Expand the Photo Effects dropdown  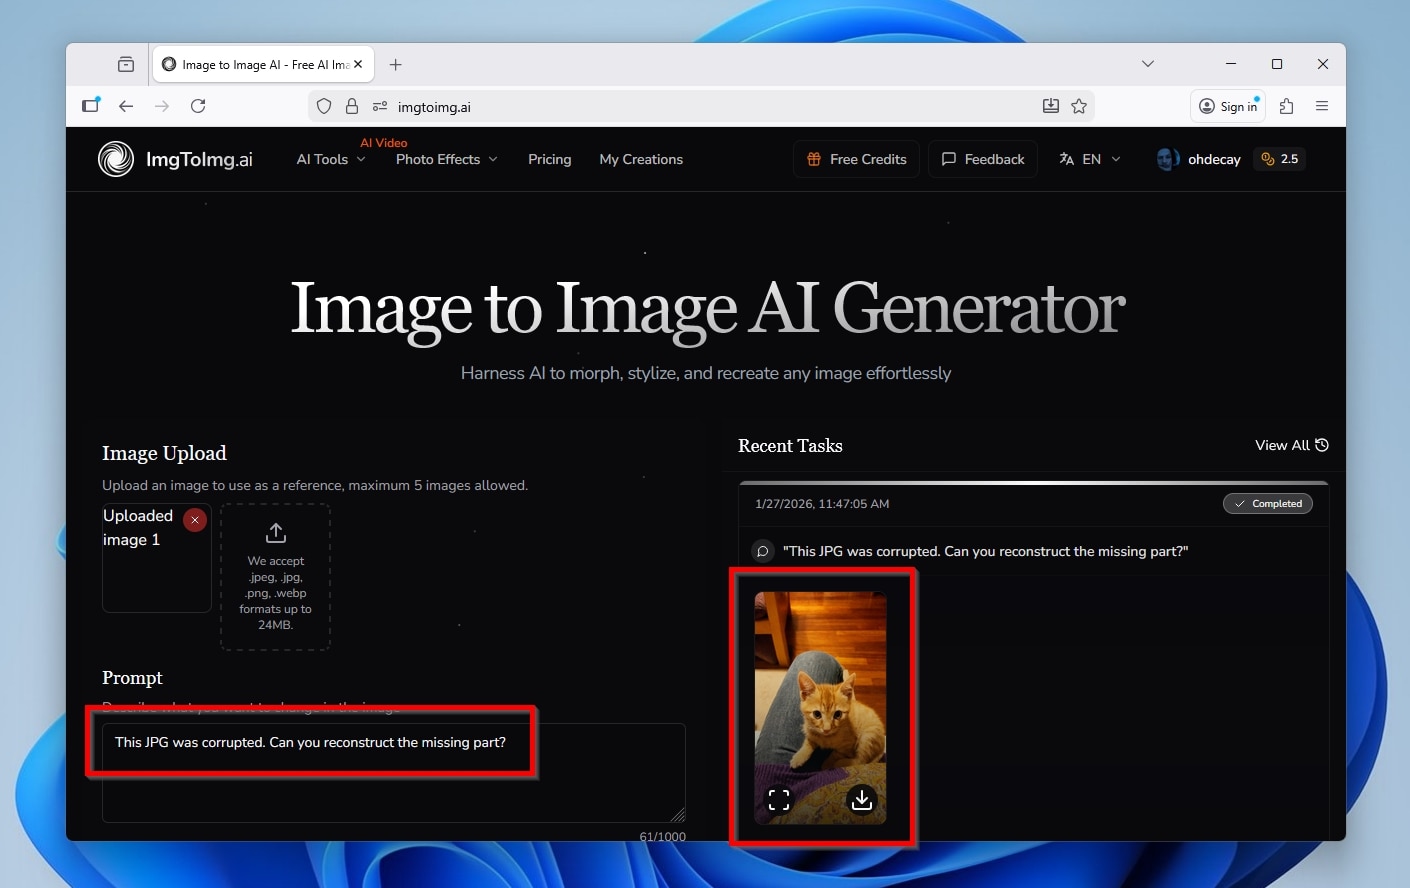point(446,160)
